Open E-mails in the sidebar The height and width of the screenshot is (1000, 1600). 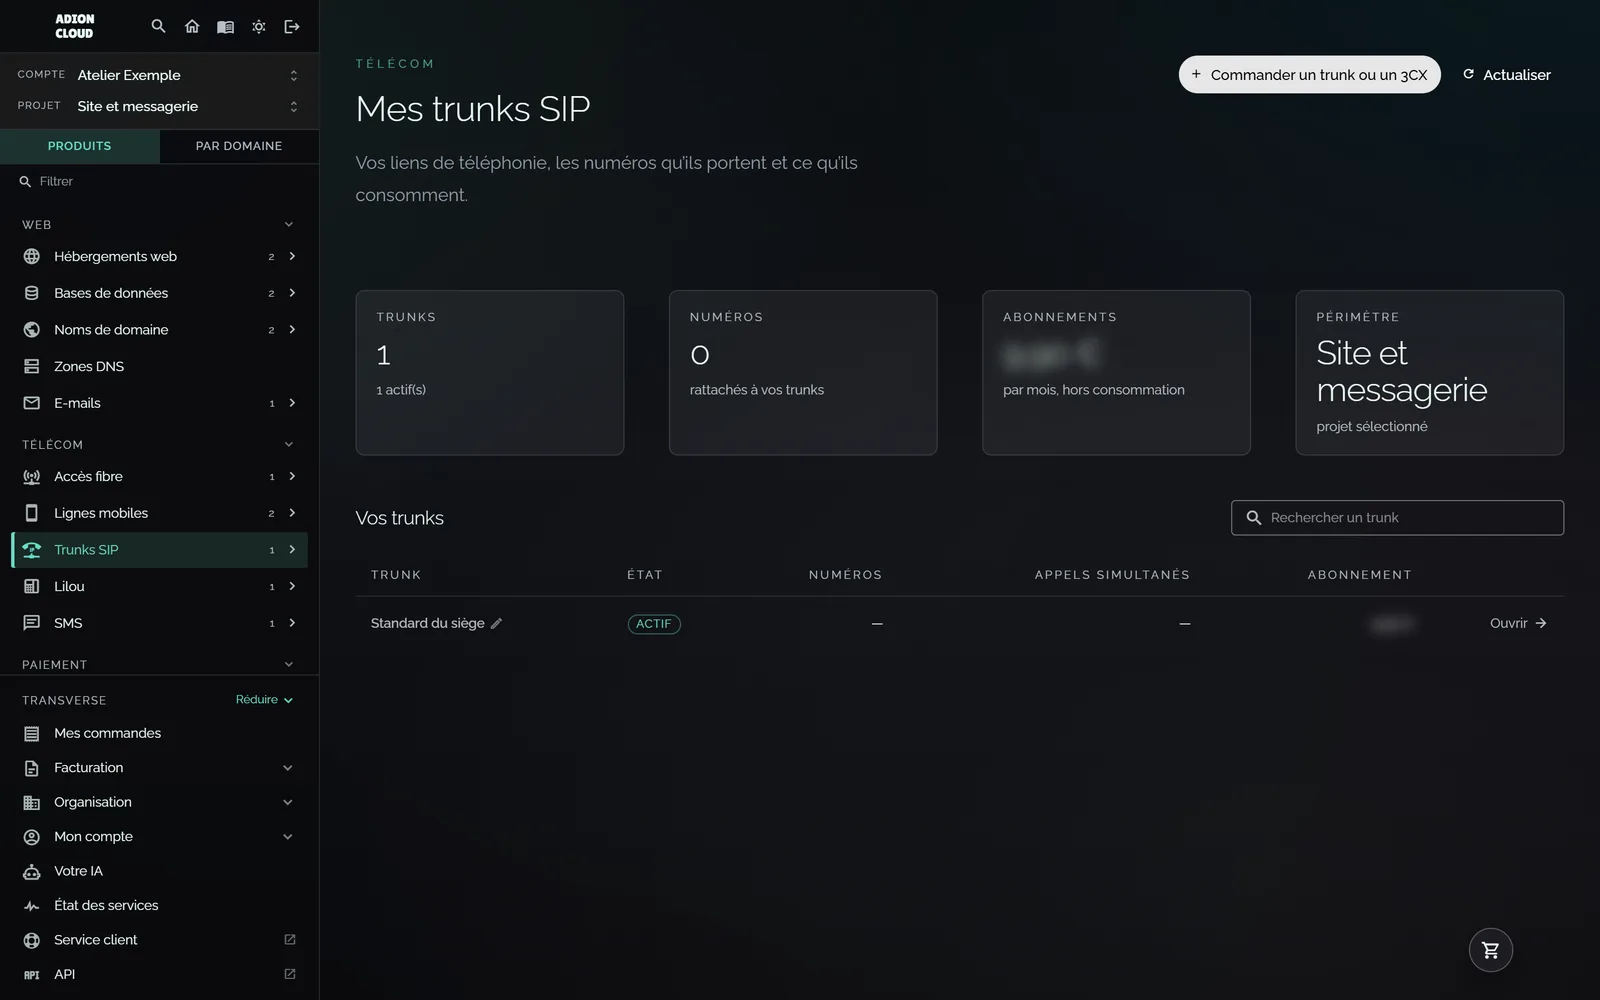point(159,403)
